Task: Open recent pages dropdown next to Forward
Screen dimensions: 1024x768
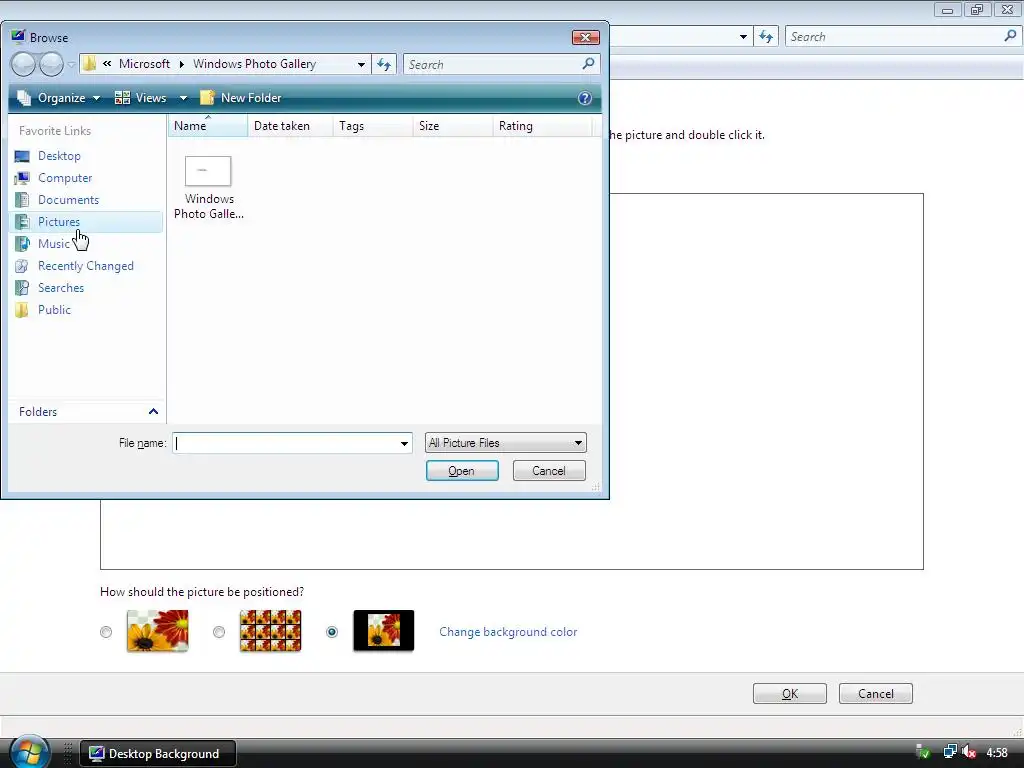Action: tap(71, 65)
